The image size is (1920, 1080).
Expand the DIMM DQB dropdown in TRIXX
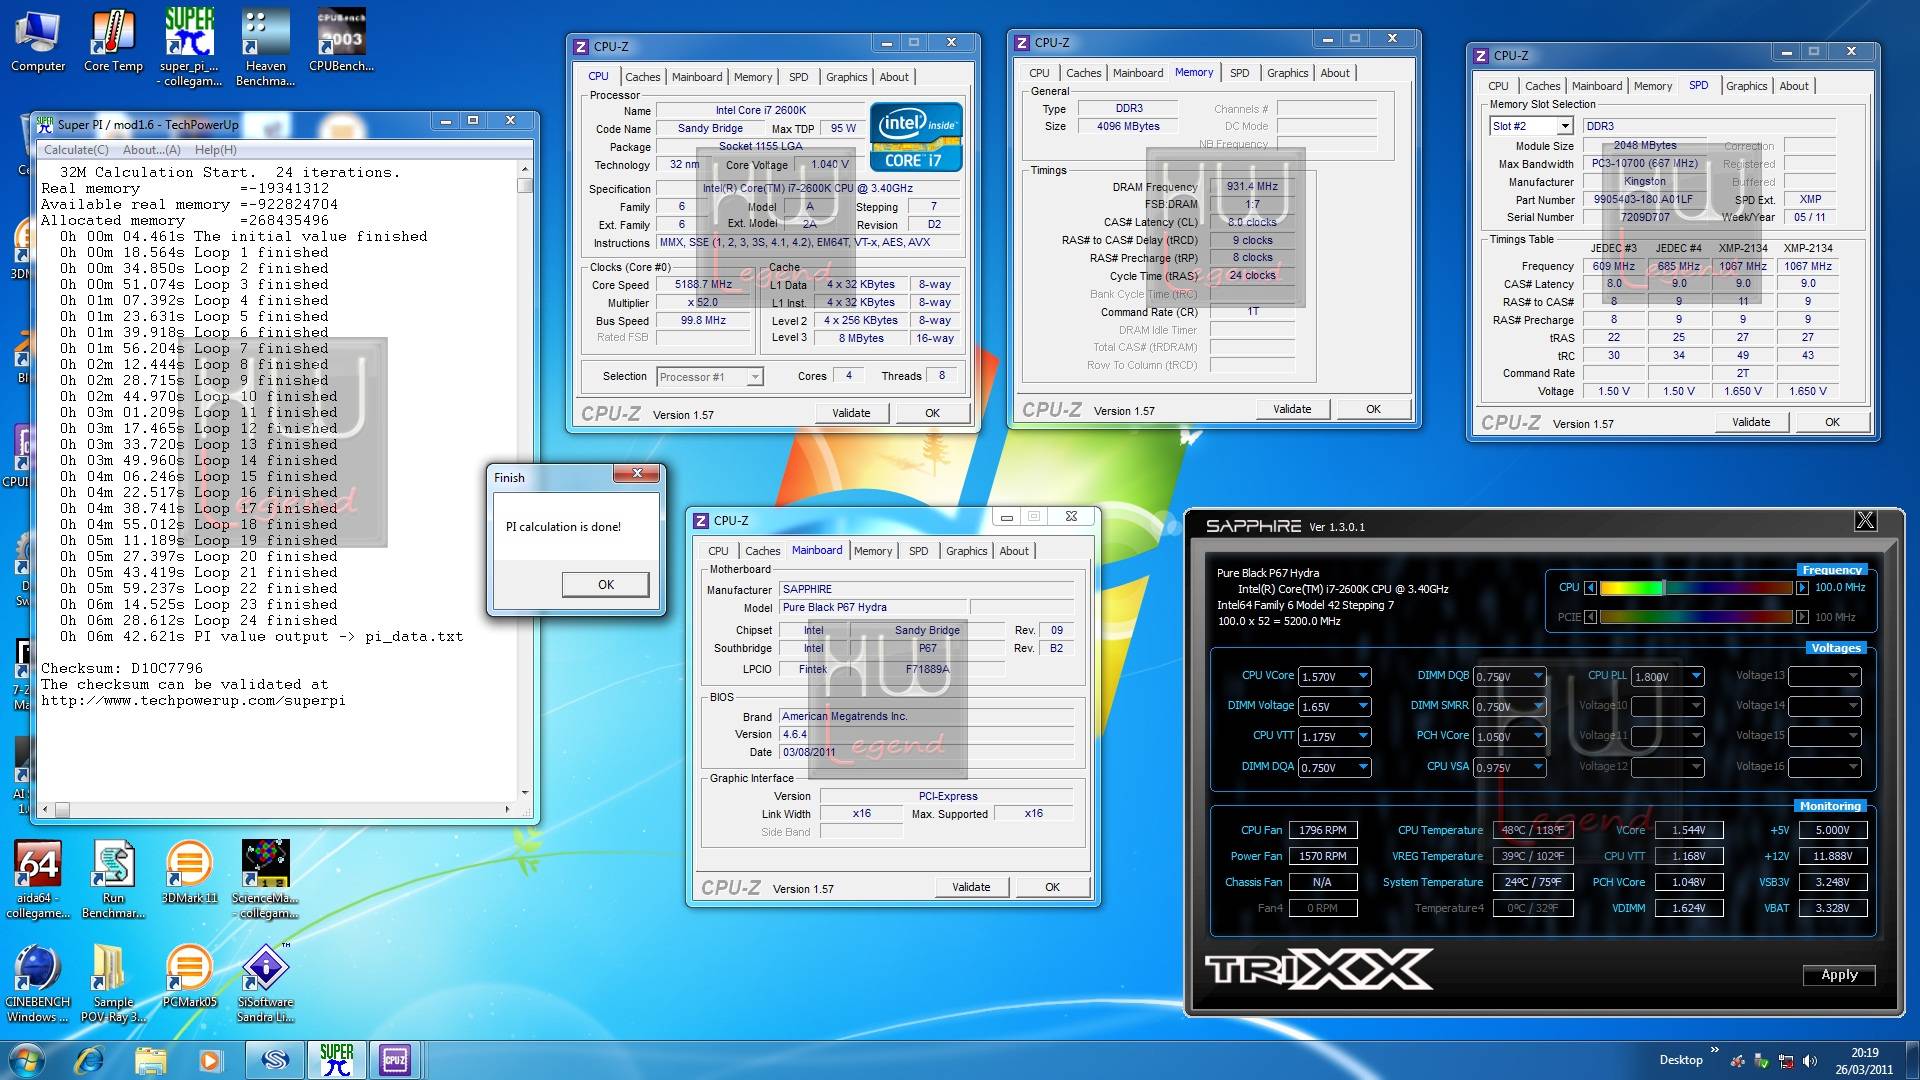pos(1538,677)
